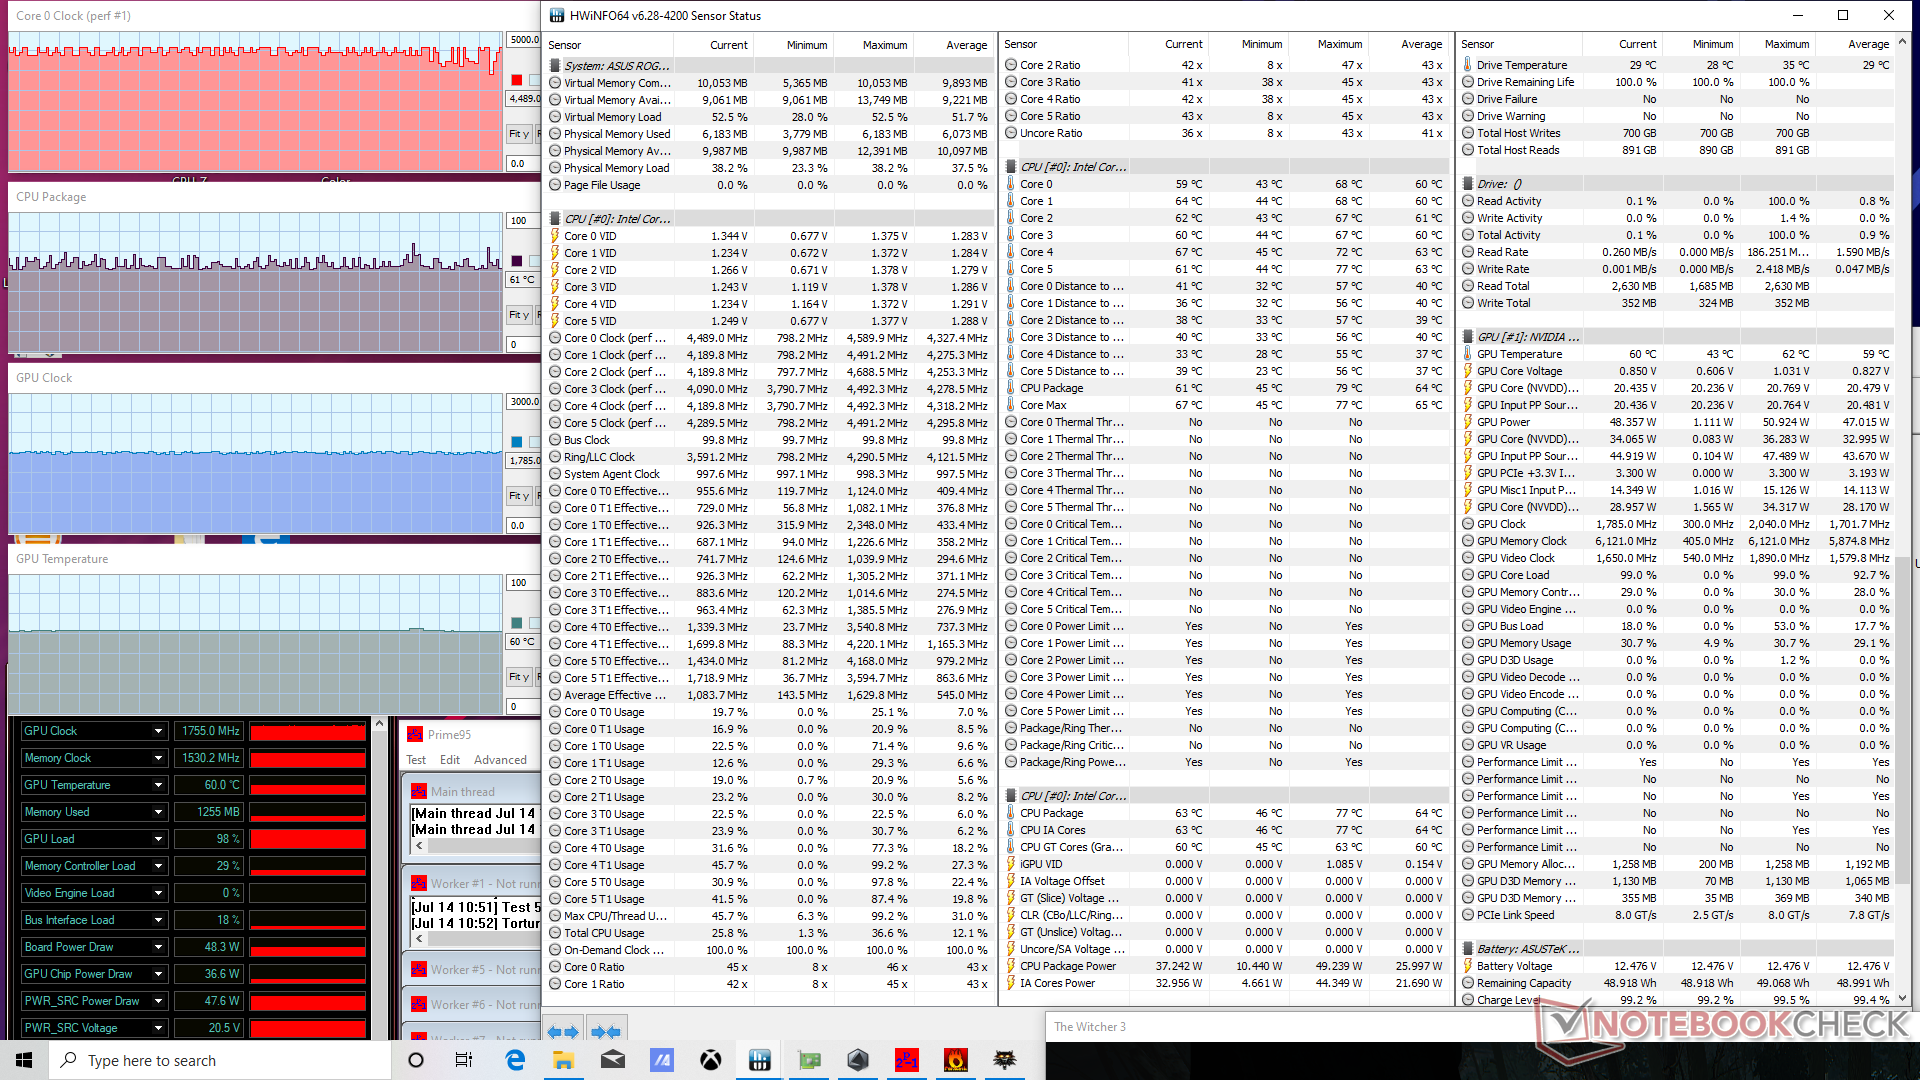This screenshot has width=1920, height=1080.
Task: Open File Explorer from the taskbar
Action: (x=564, y=1060)
